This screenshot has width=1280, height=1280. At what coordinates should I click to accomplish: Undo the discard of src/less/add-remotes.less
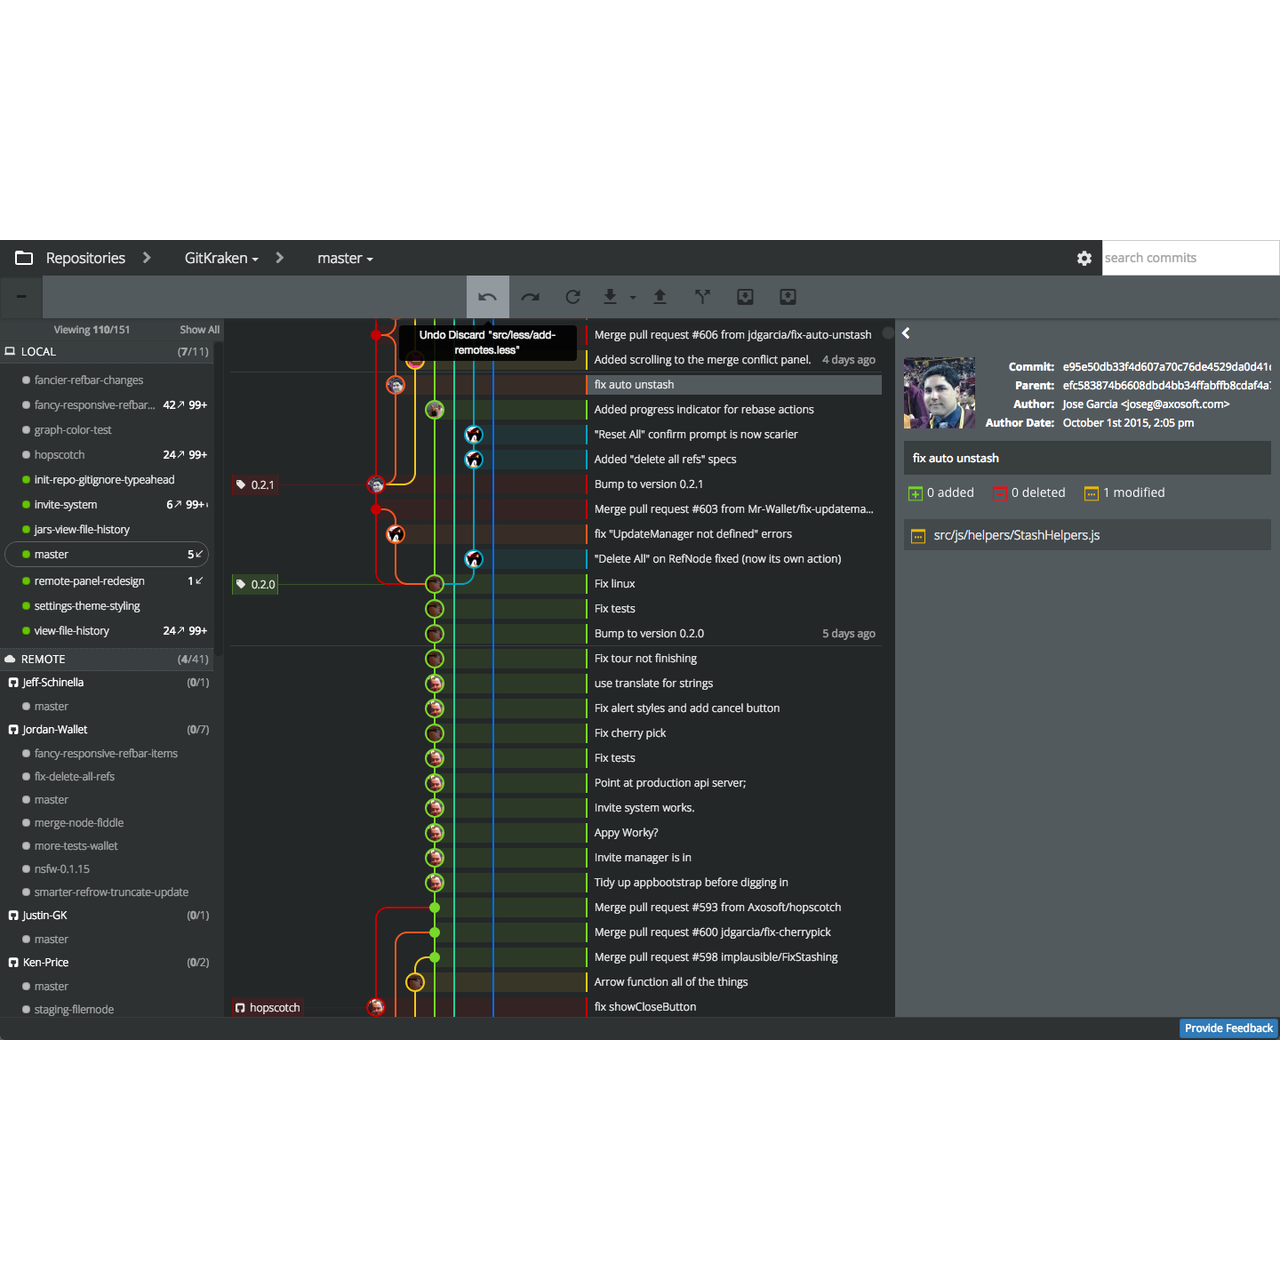487,296
